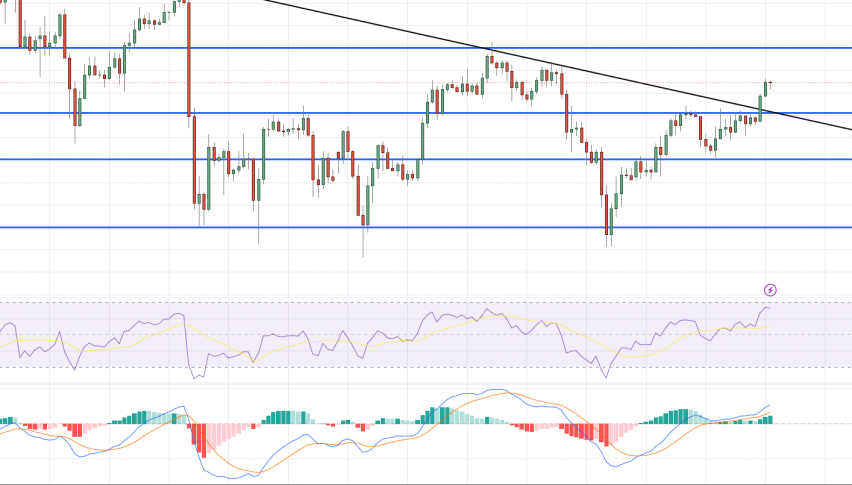Select the middle dashed RSI level line
This screenshot has height=485, width=852.
point(426,335)
